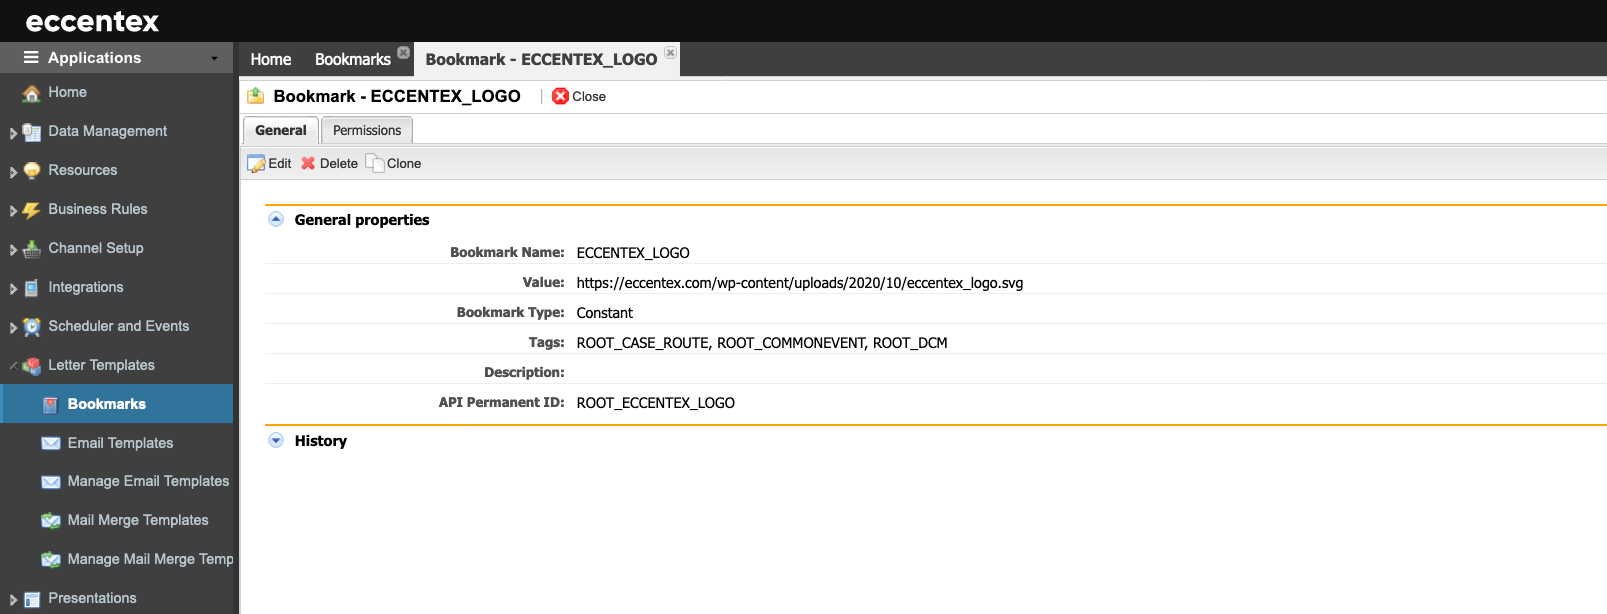
Task: Click the eccentex logo
Action: point(92,21)
